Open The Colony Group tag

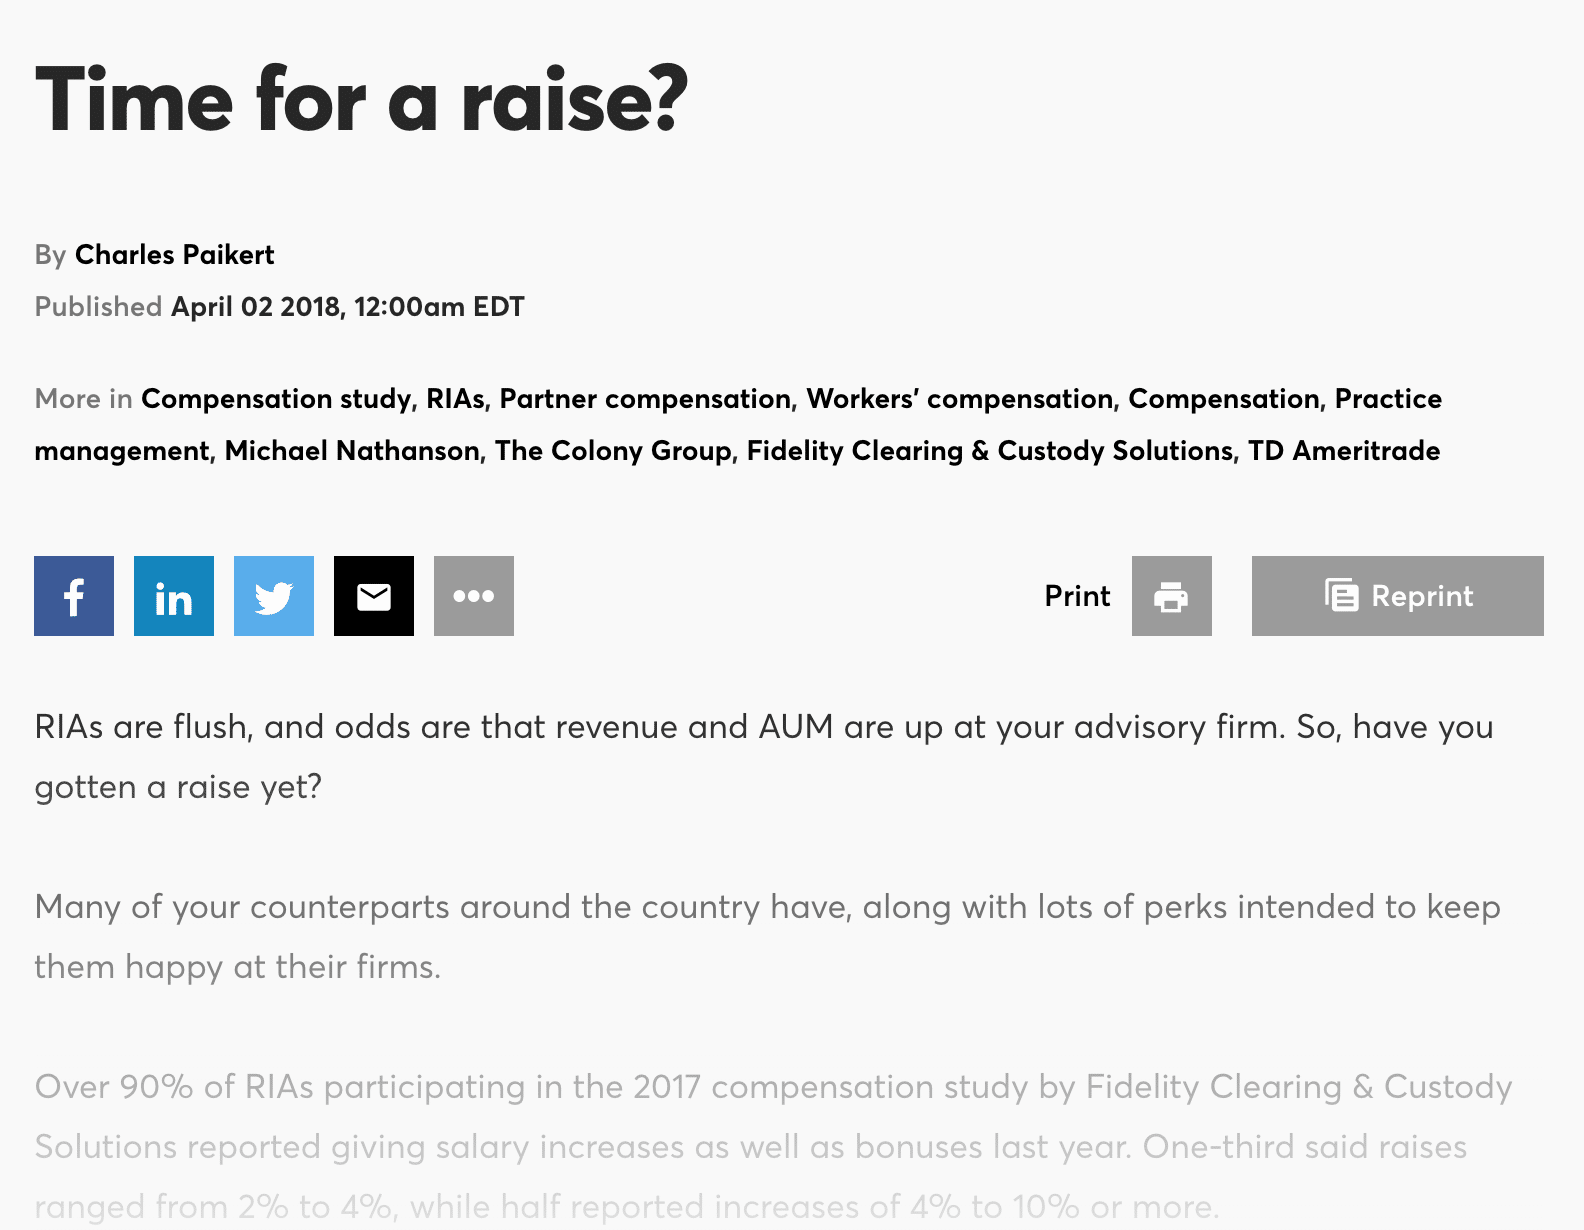pos(612,450)
